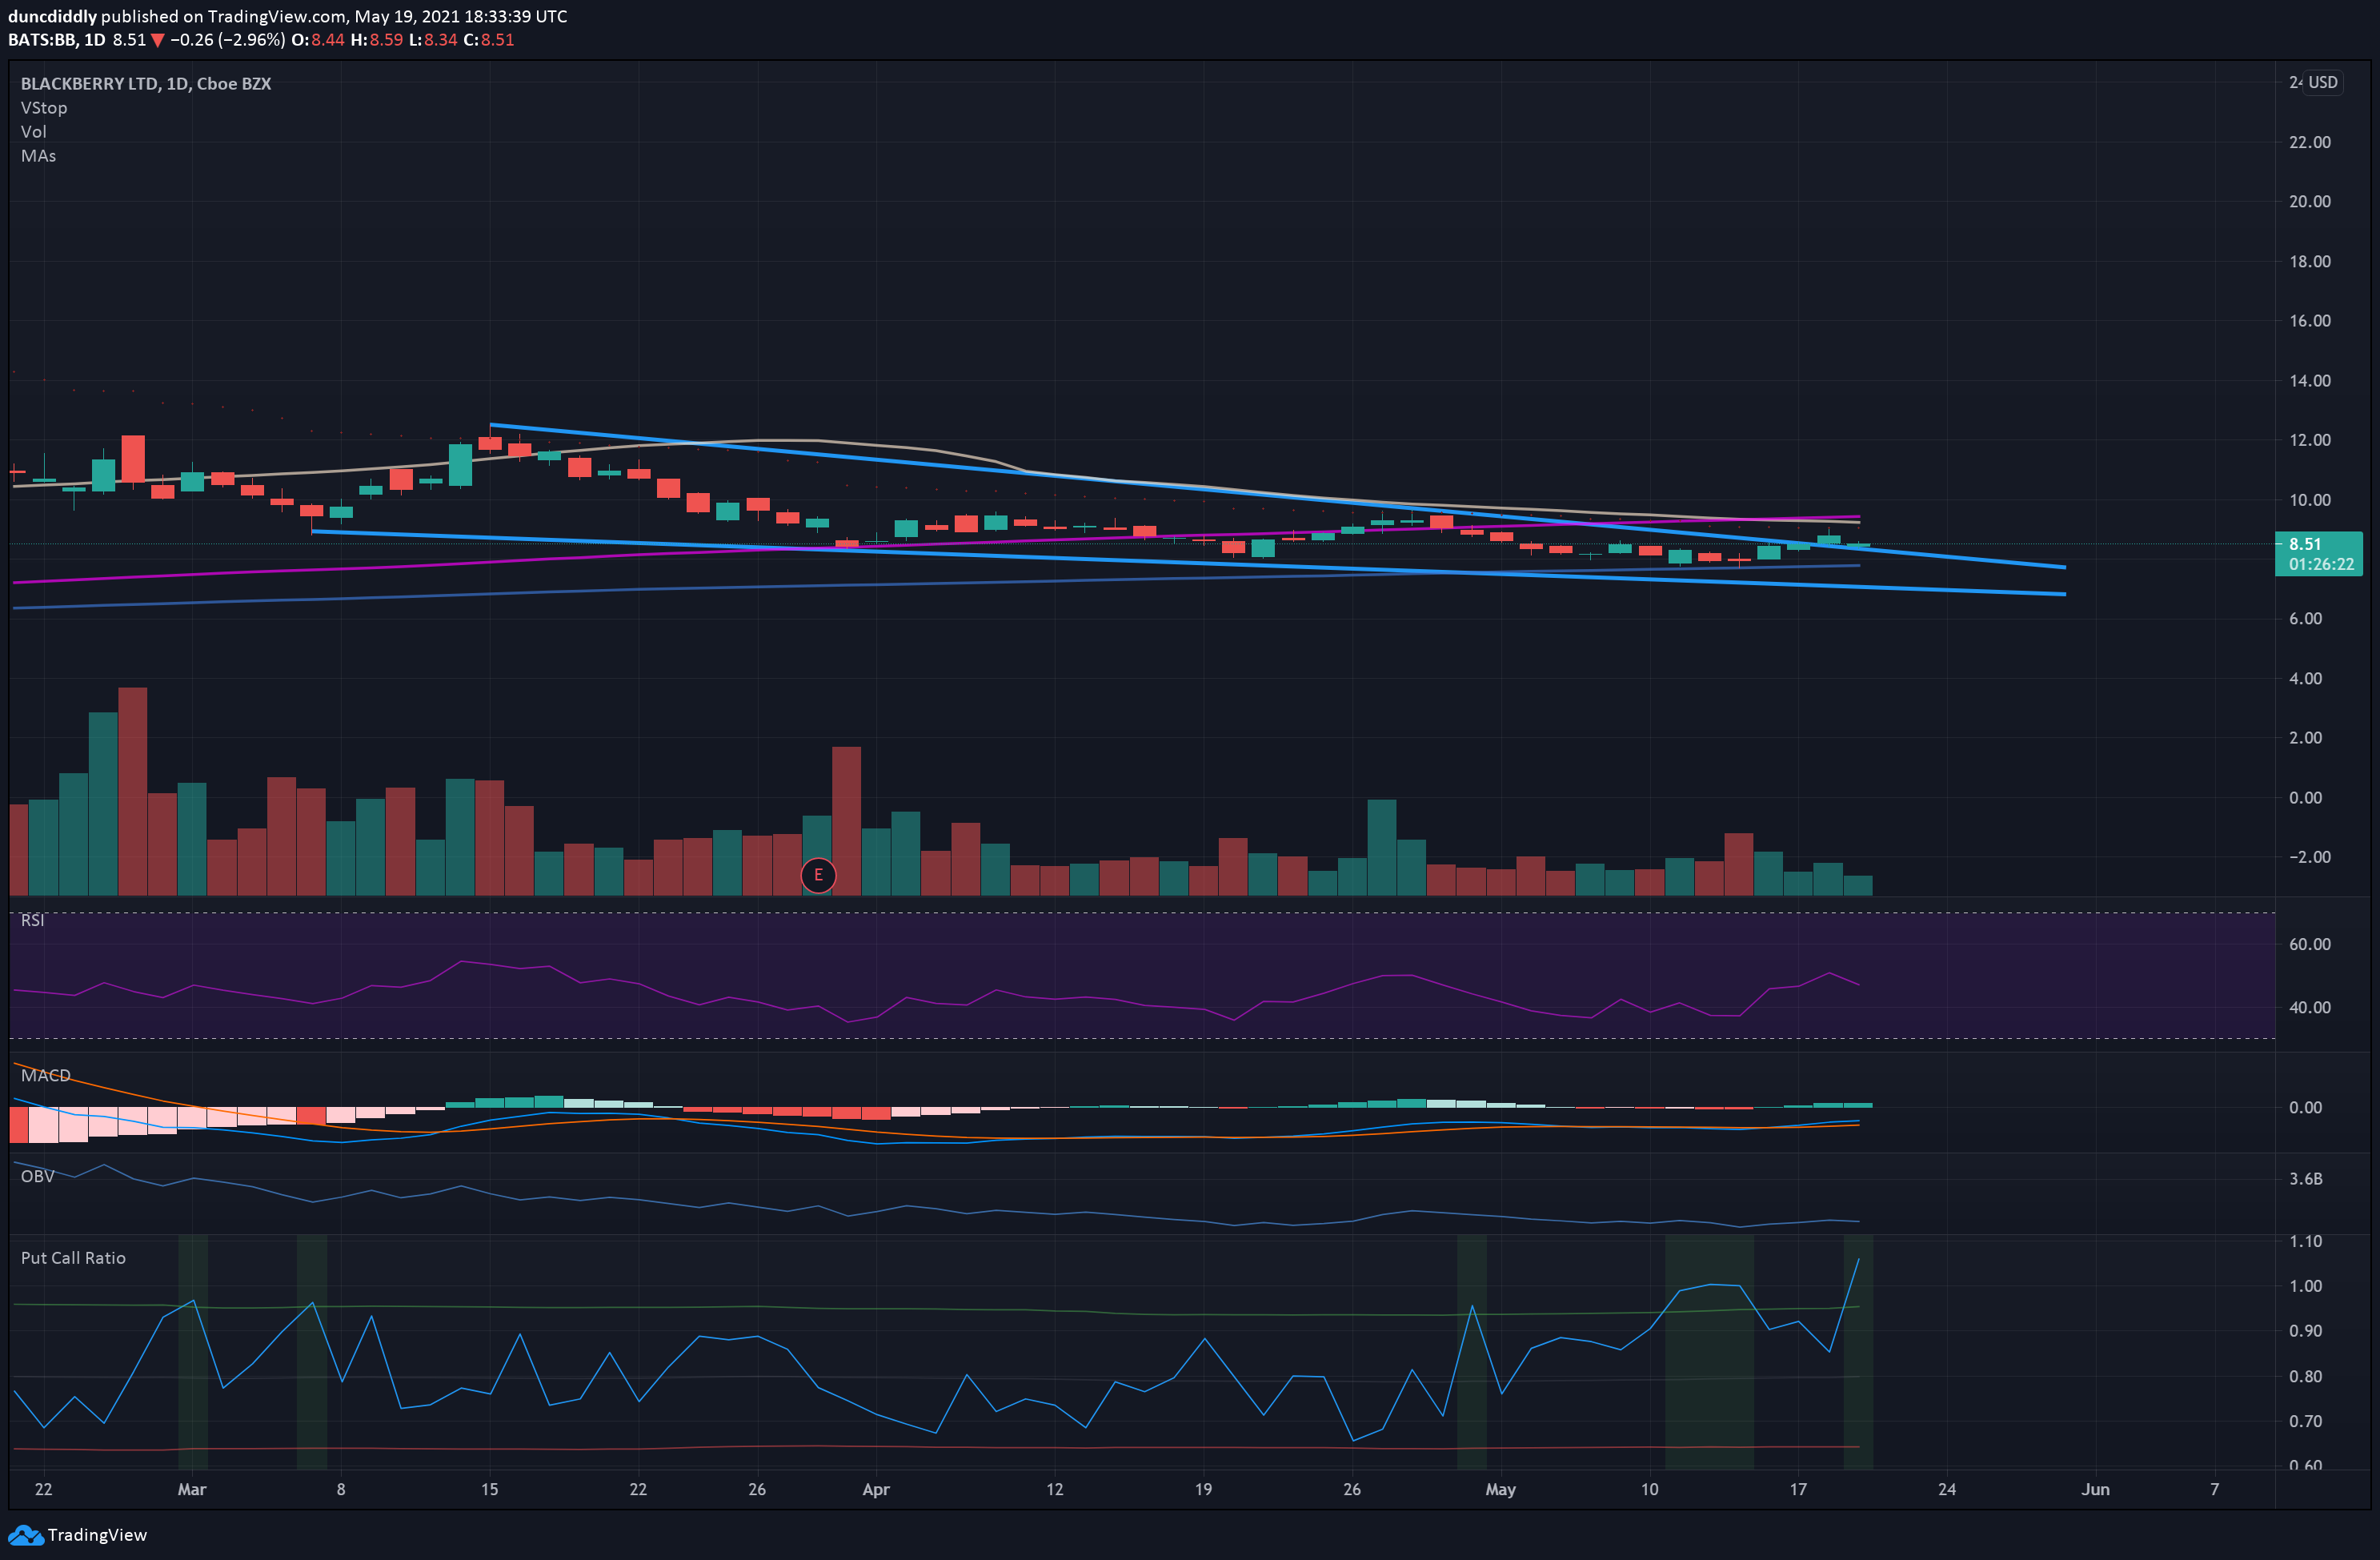Click the 3.6B OBV axis value
This screenshot has height=1560, width=2380.
(2306, 1179)
